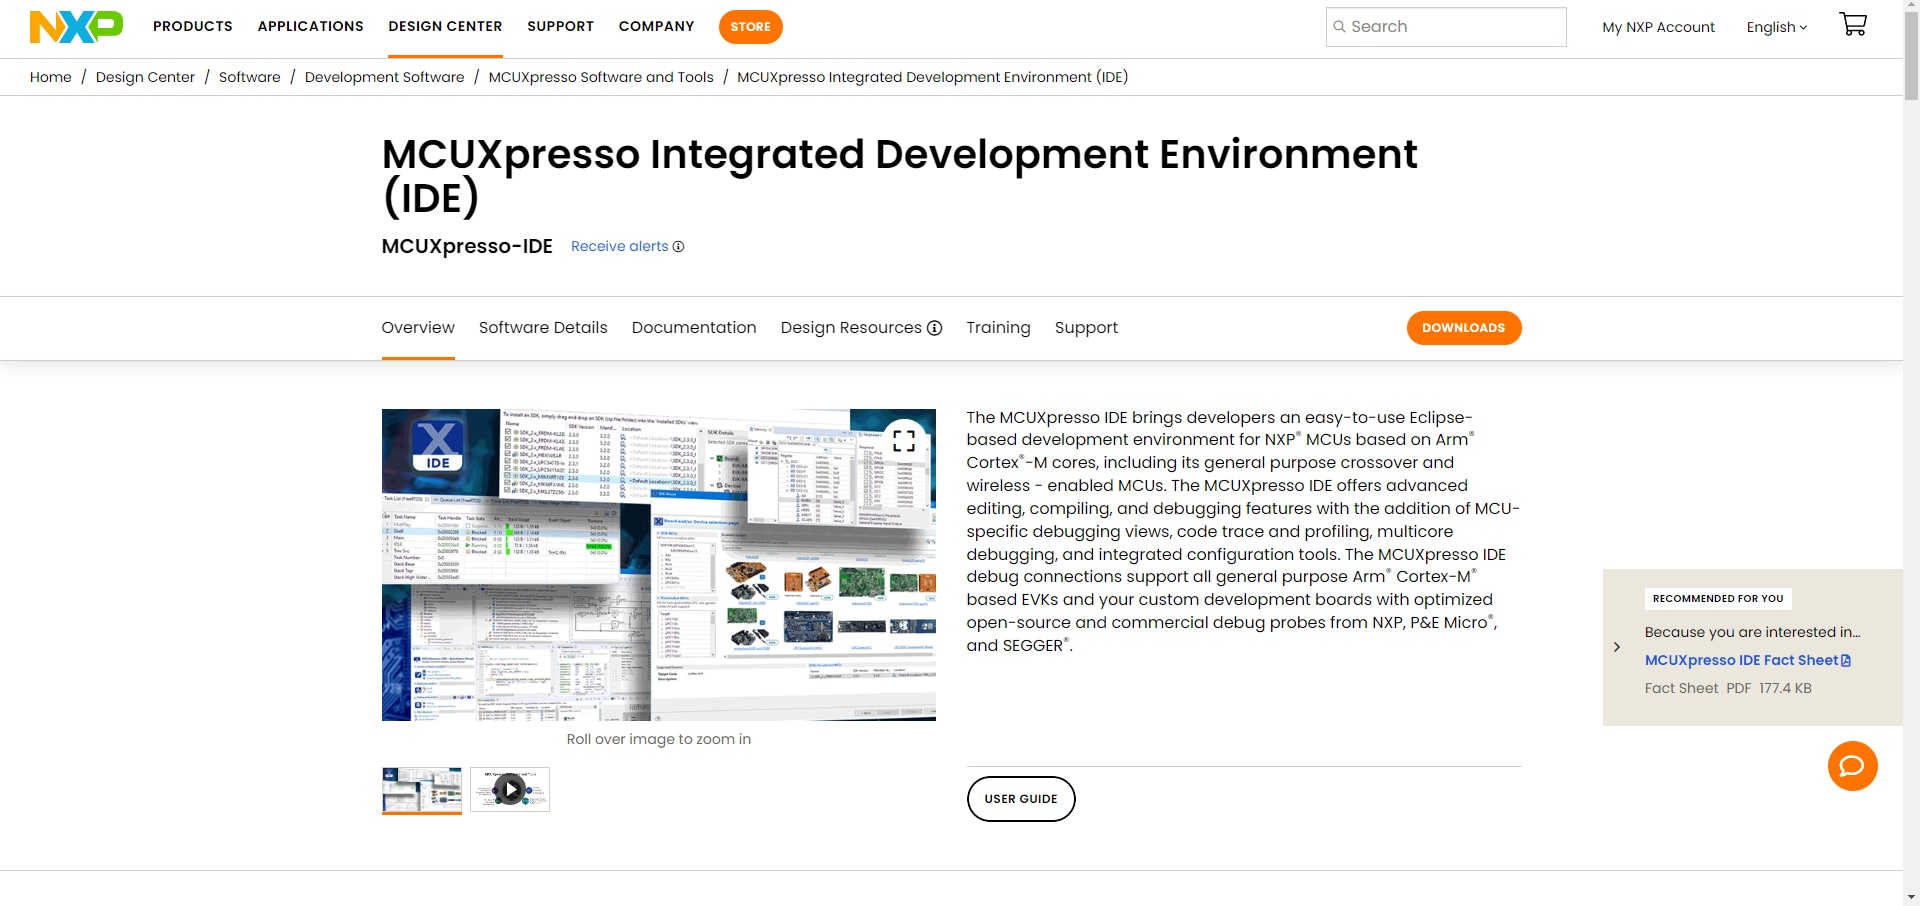The height and width of the screenshot is (906, 1920).
Task: Go to Home breadcrumb
Action: click(x=51, y=77)
